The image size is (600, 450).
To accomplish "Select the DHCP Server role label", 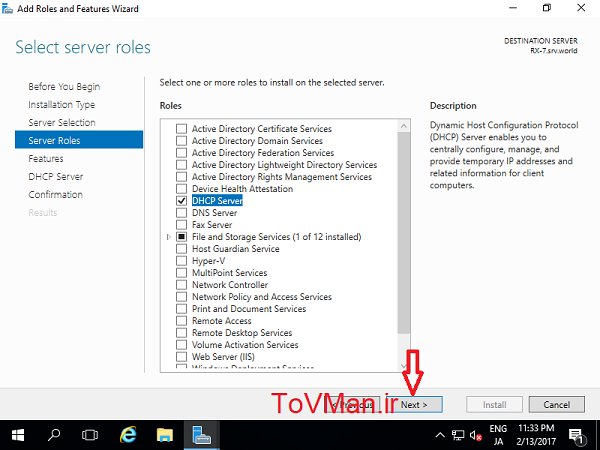I will click(217, 201).
